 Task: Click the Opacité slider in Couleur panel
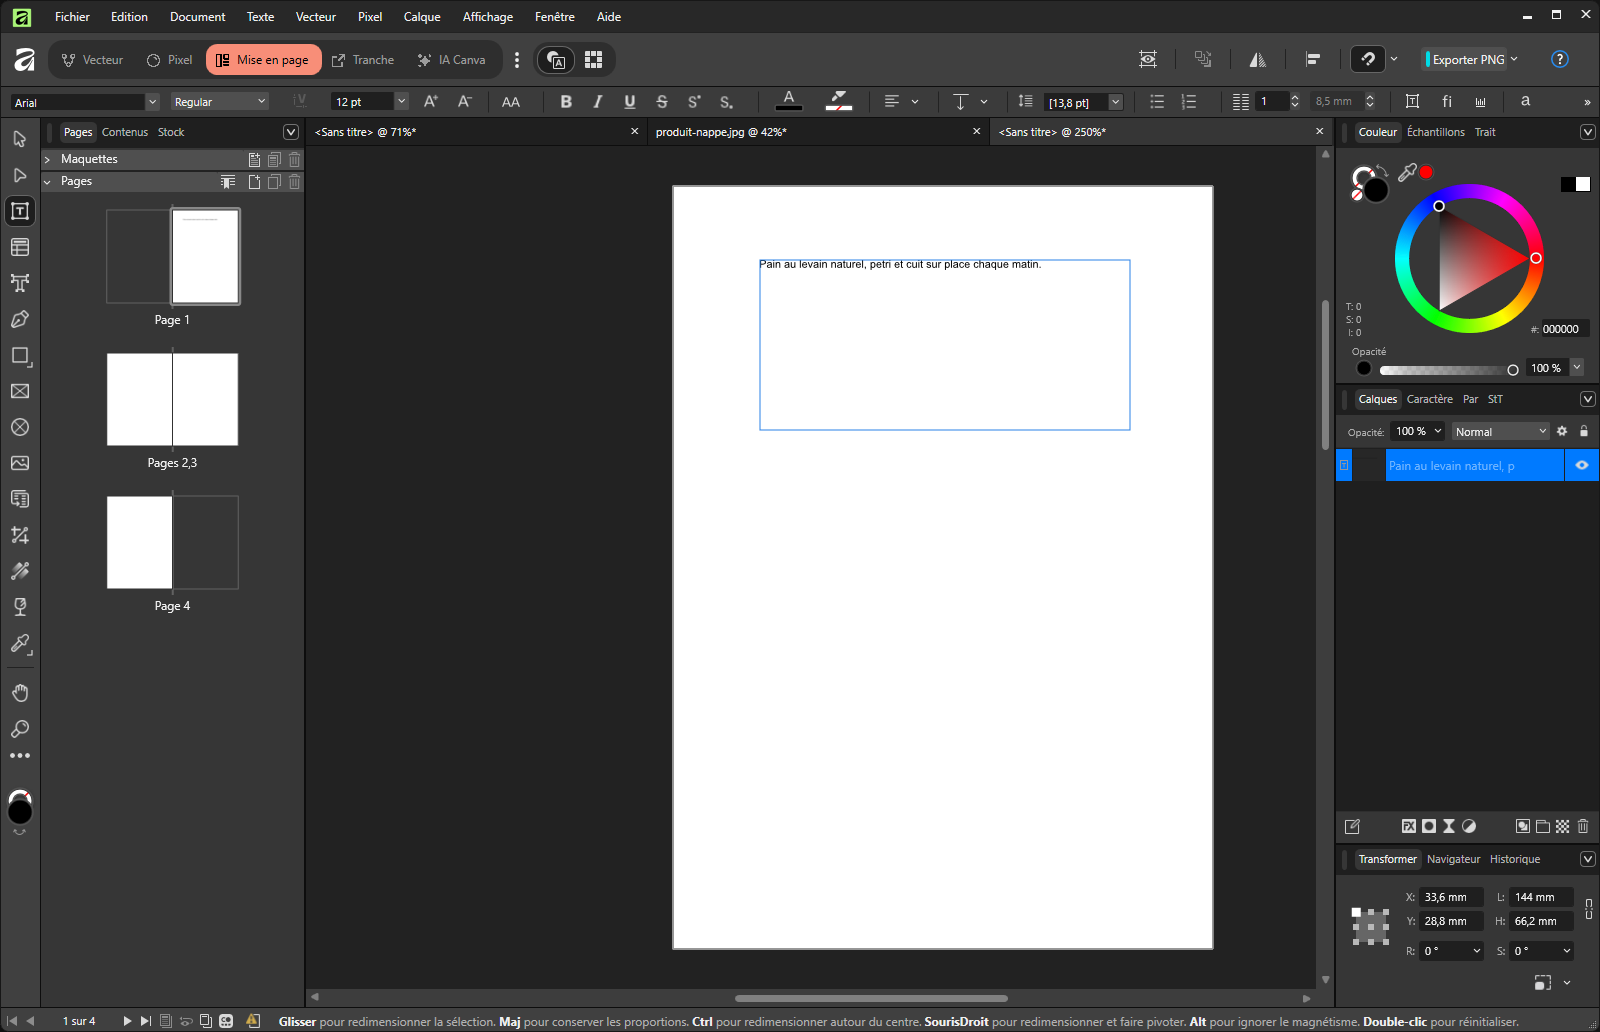1448,370
